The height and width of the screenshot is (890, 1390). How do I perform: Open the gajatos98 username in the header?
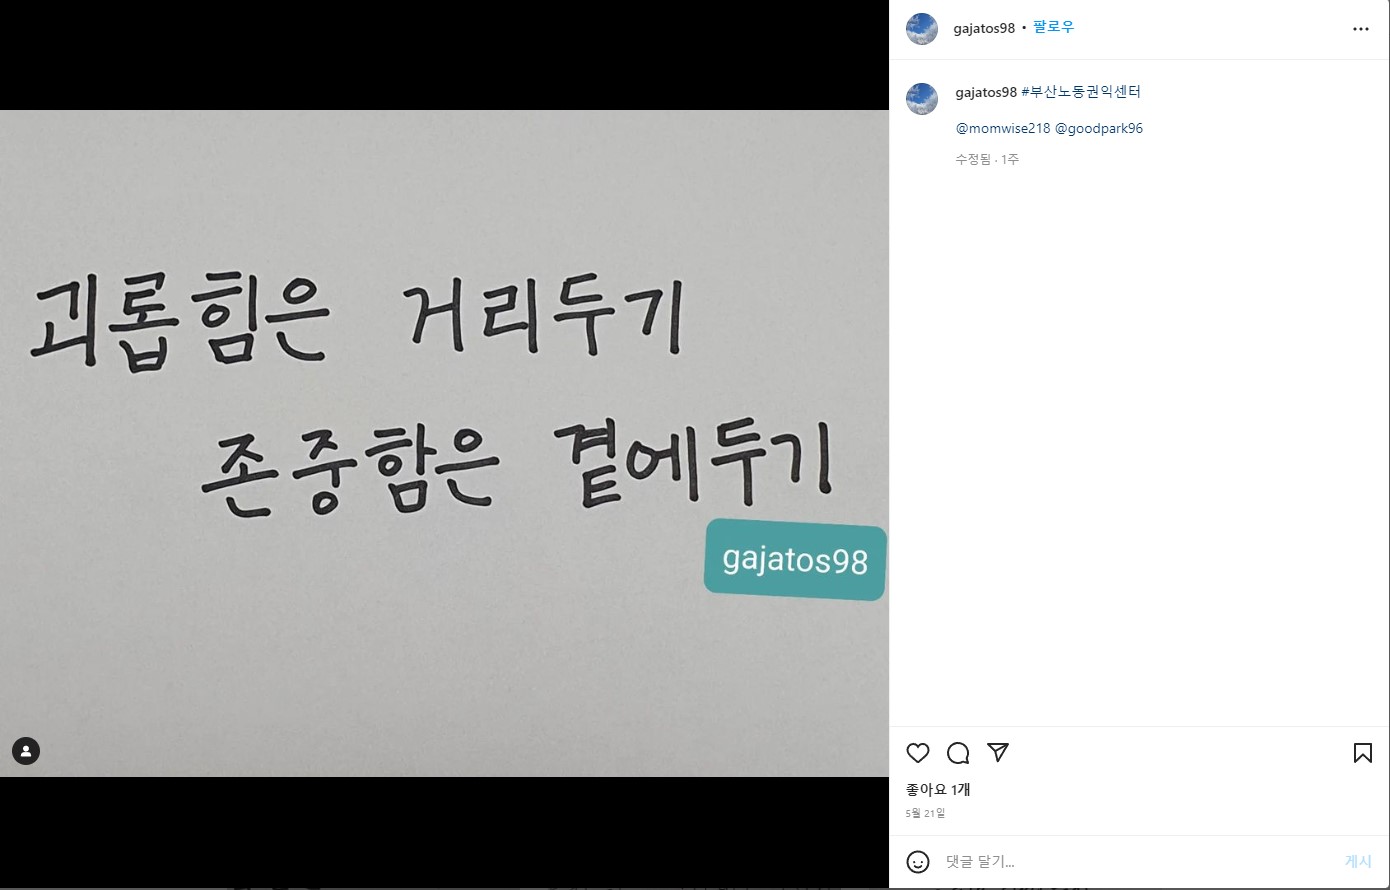[984, 28]
